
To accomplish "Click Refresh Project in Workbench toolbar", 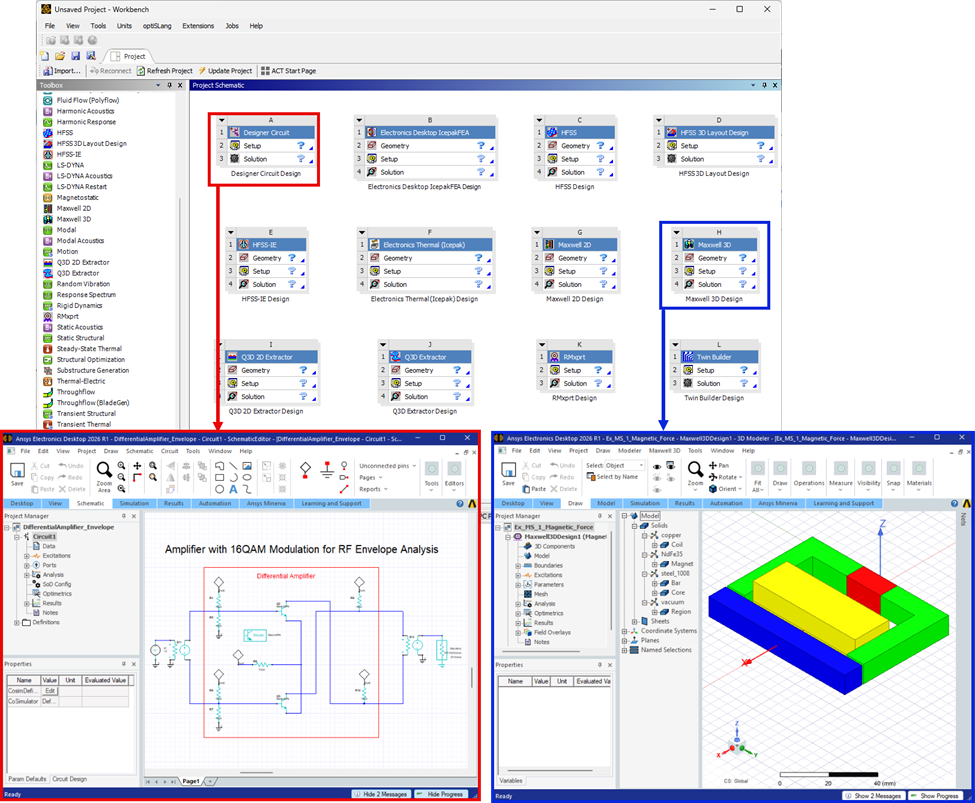I will (x=165, y=71).
